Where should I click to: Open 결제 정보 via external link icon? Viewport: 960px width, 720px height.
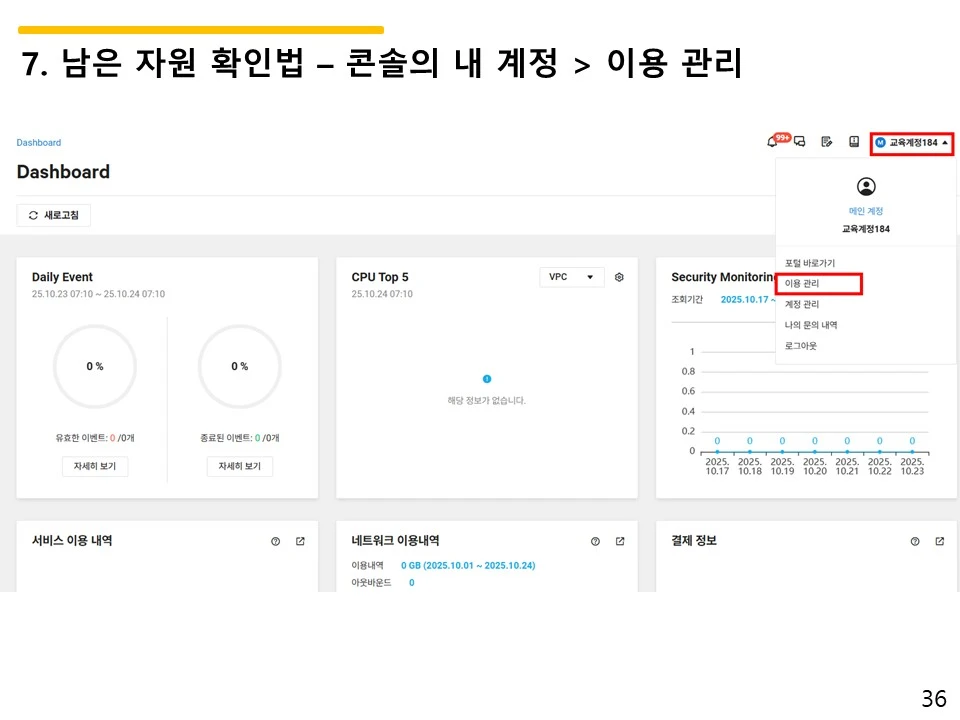point(938,540)
